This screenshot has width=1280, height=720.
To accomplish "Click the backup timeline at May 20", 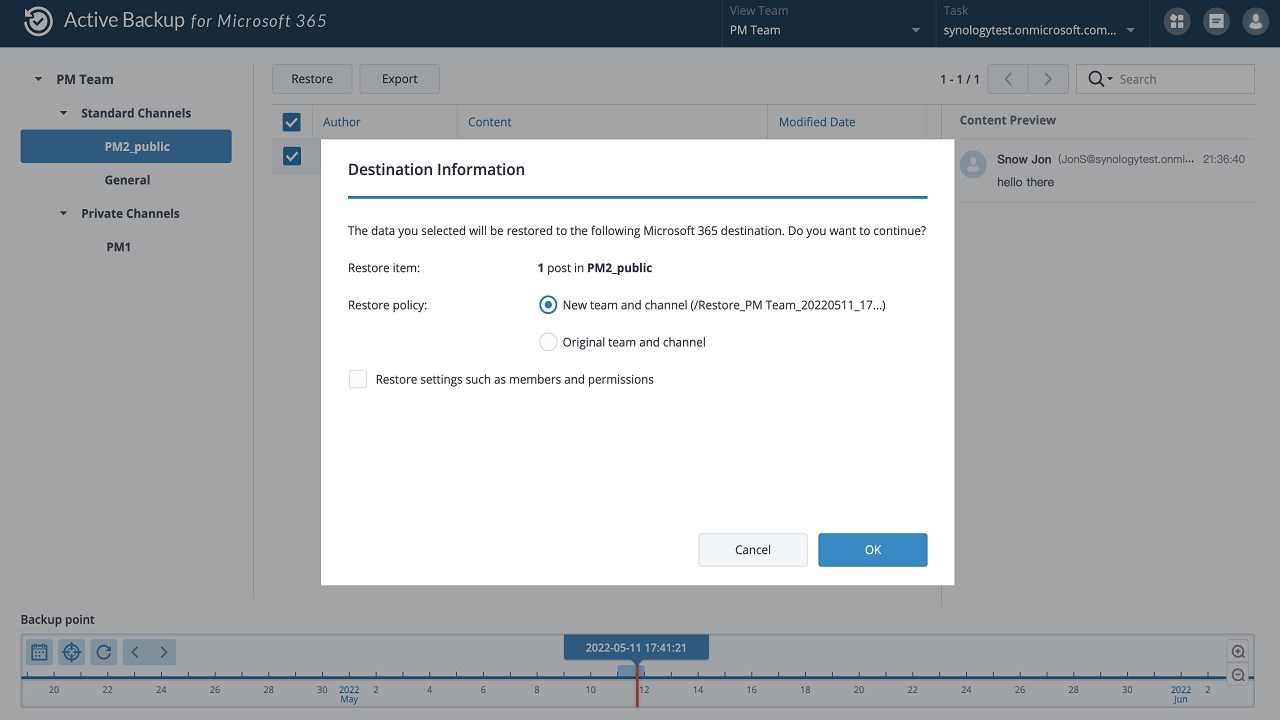I will click(x=859, y=690).
